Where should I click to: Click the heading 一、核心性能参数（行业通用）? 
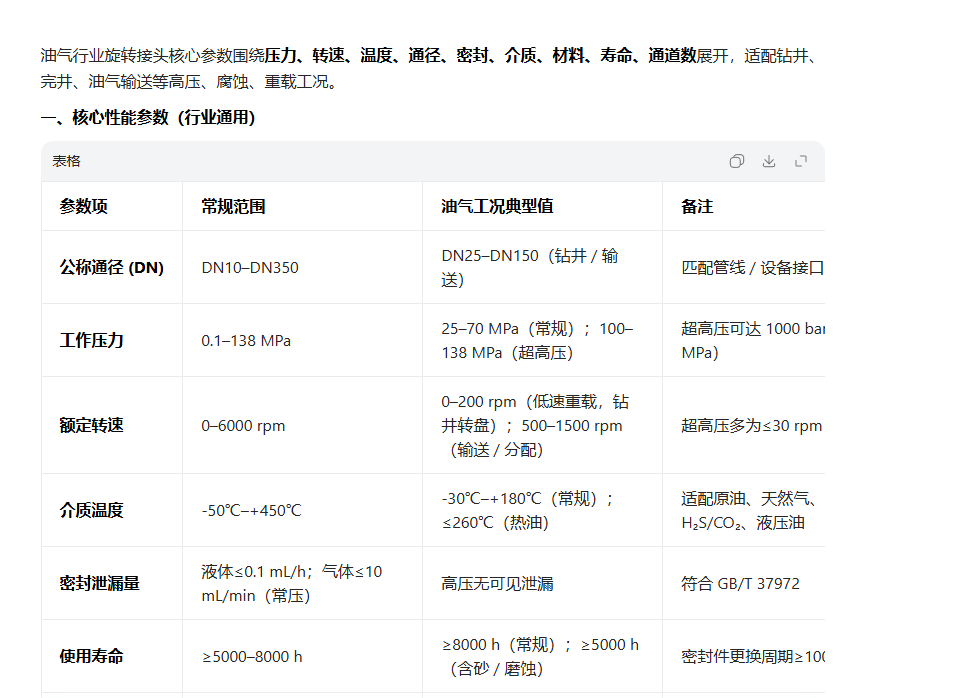coord(148,118)
